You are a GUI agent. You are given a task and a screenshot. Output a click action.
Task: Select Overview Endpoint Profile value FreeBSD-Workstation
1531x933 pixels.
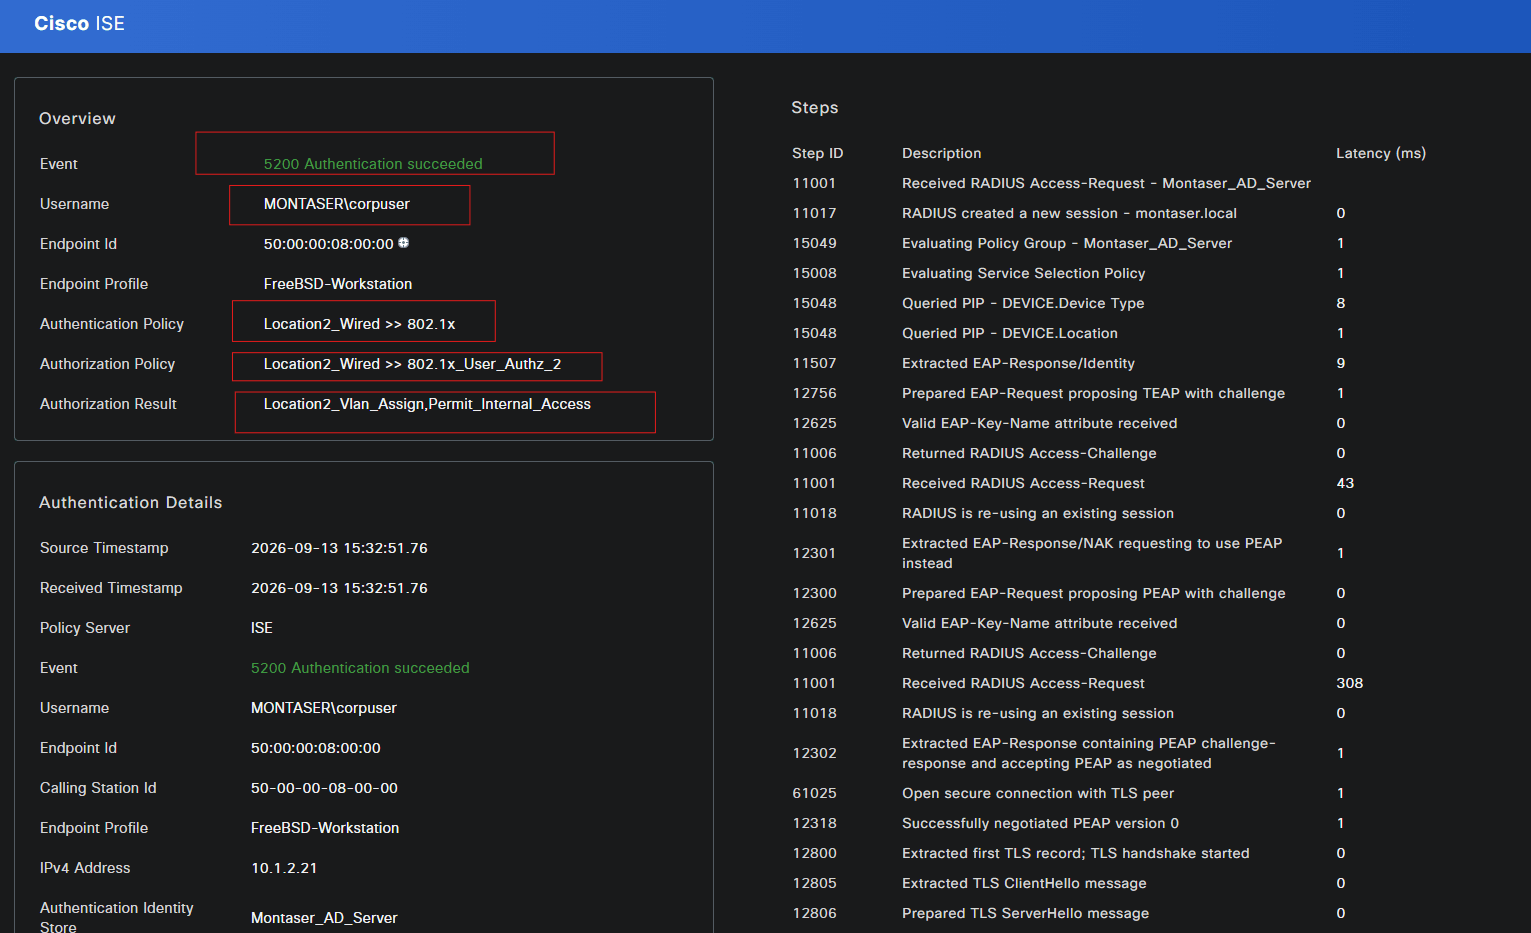coord(338,284)
